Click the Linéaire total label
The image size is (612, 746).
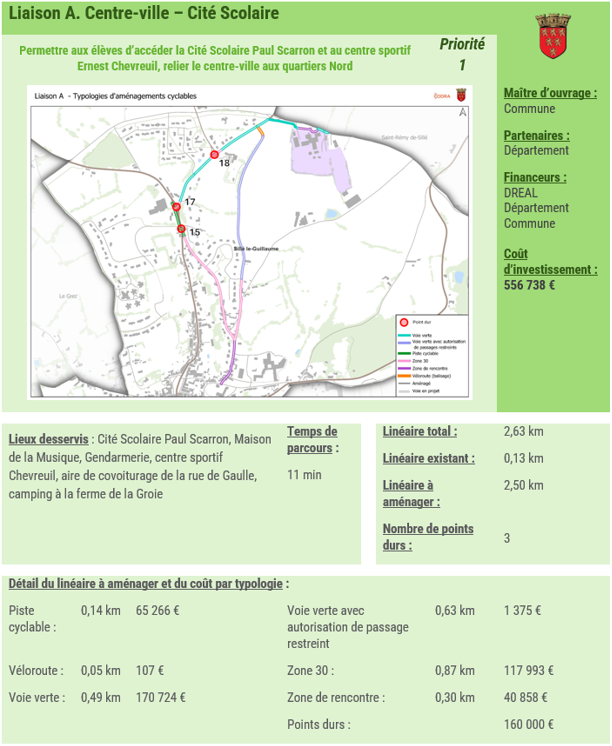420,432
